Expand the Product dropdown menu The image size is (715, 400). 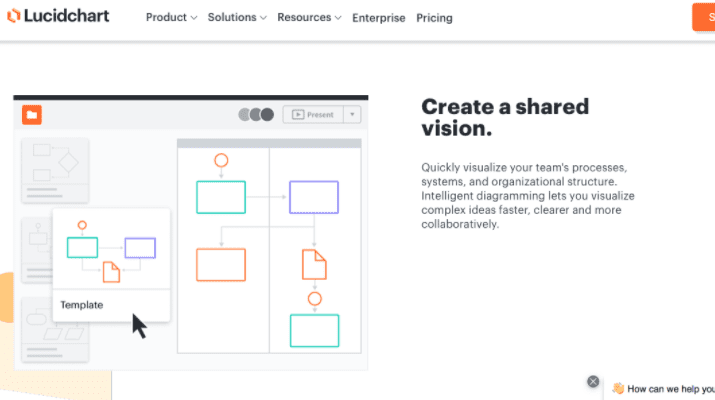click(171, 17)
